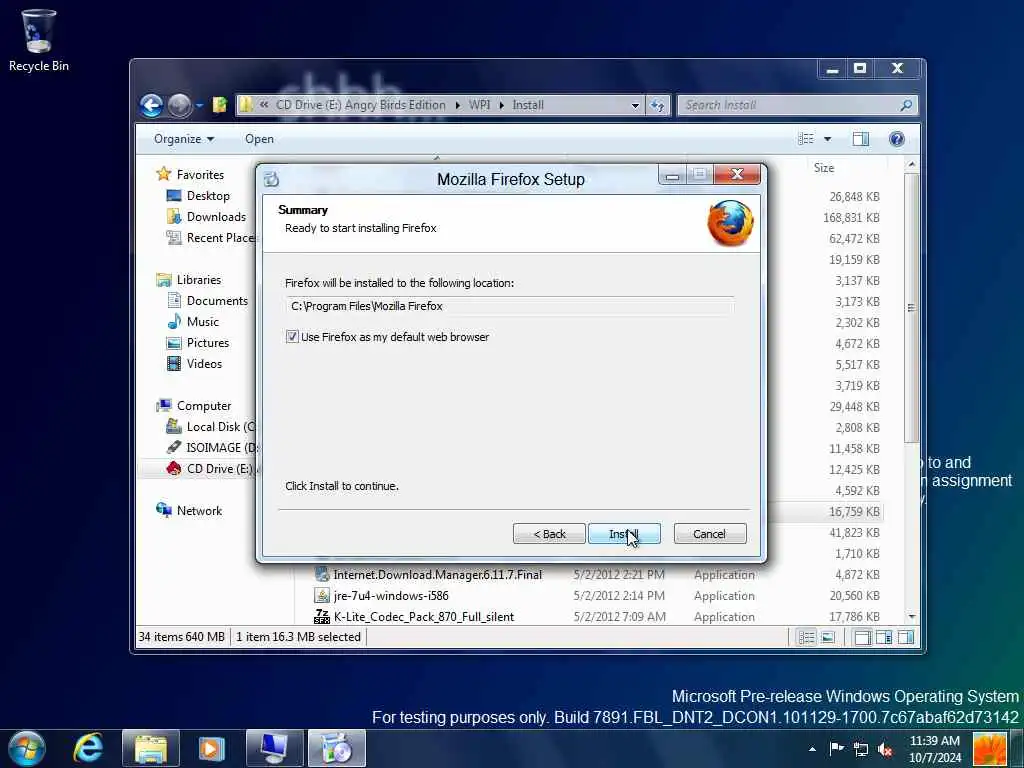This screenshot has width=1024, height=768.
Task: Click the scroll up arrow in file list
Action: pyautogui.click(x=912, y=165)
